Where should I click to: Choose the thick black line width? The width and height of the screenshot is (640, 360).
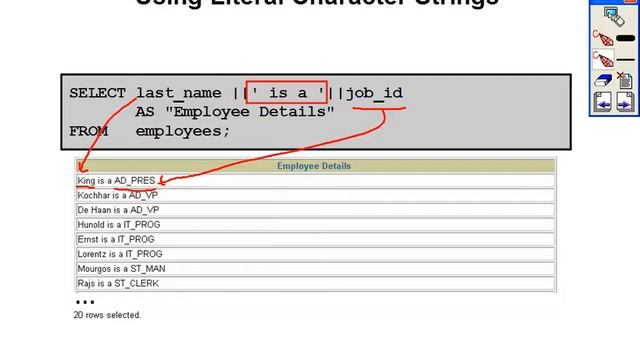click(625, 38)
